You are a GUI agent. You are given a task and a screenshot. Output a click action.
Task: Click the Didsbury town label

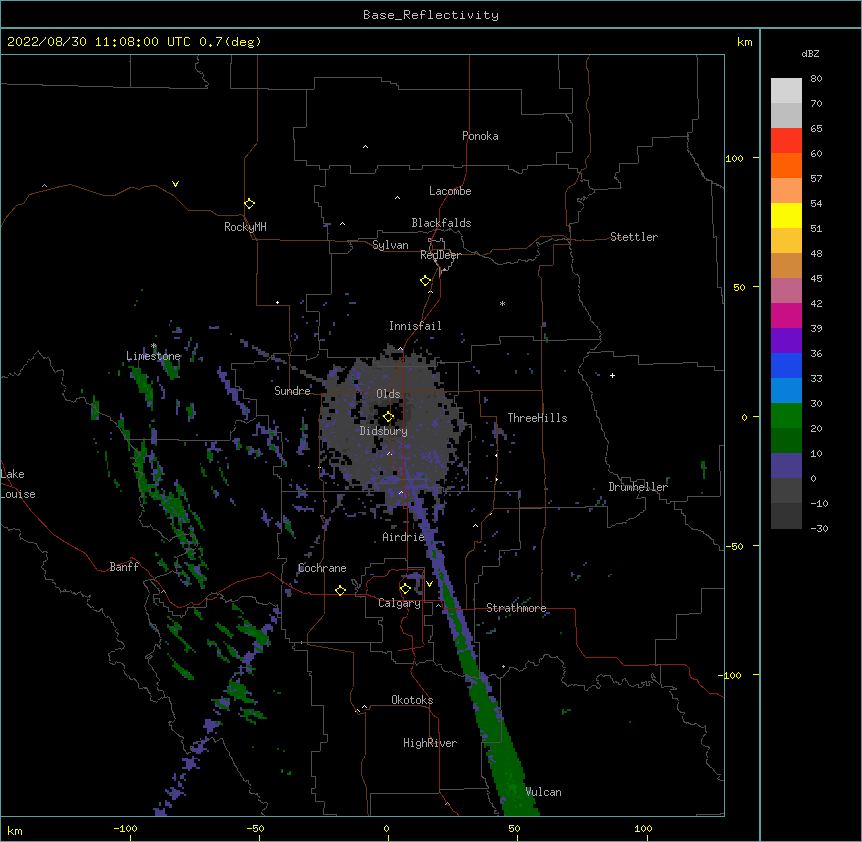click(x=384, y=431)
